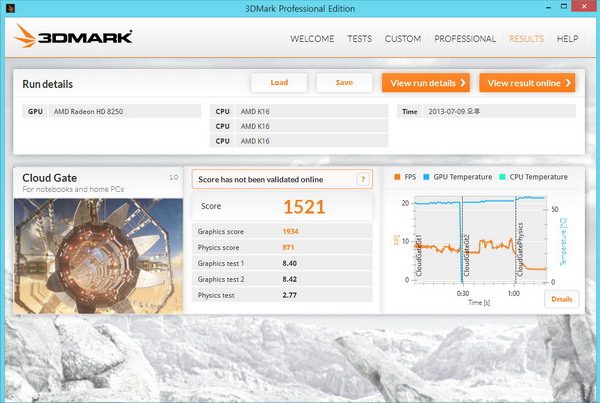This screenshot has height=403, width=600.
Task: Open the PROFESSIONAL tab
Action: [x=465, y=39]
